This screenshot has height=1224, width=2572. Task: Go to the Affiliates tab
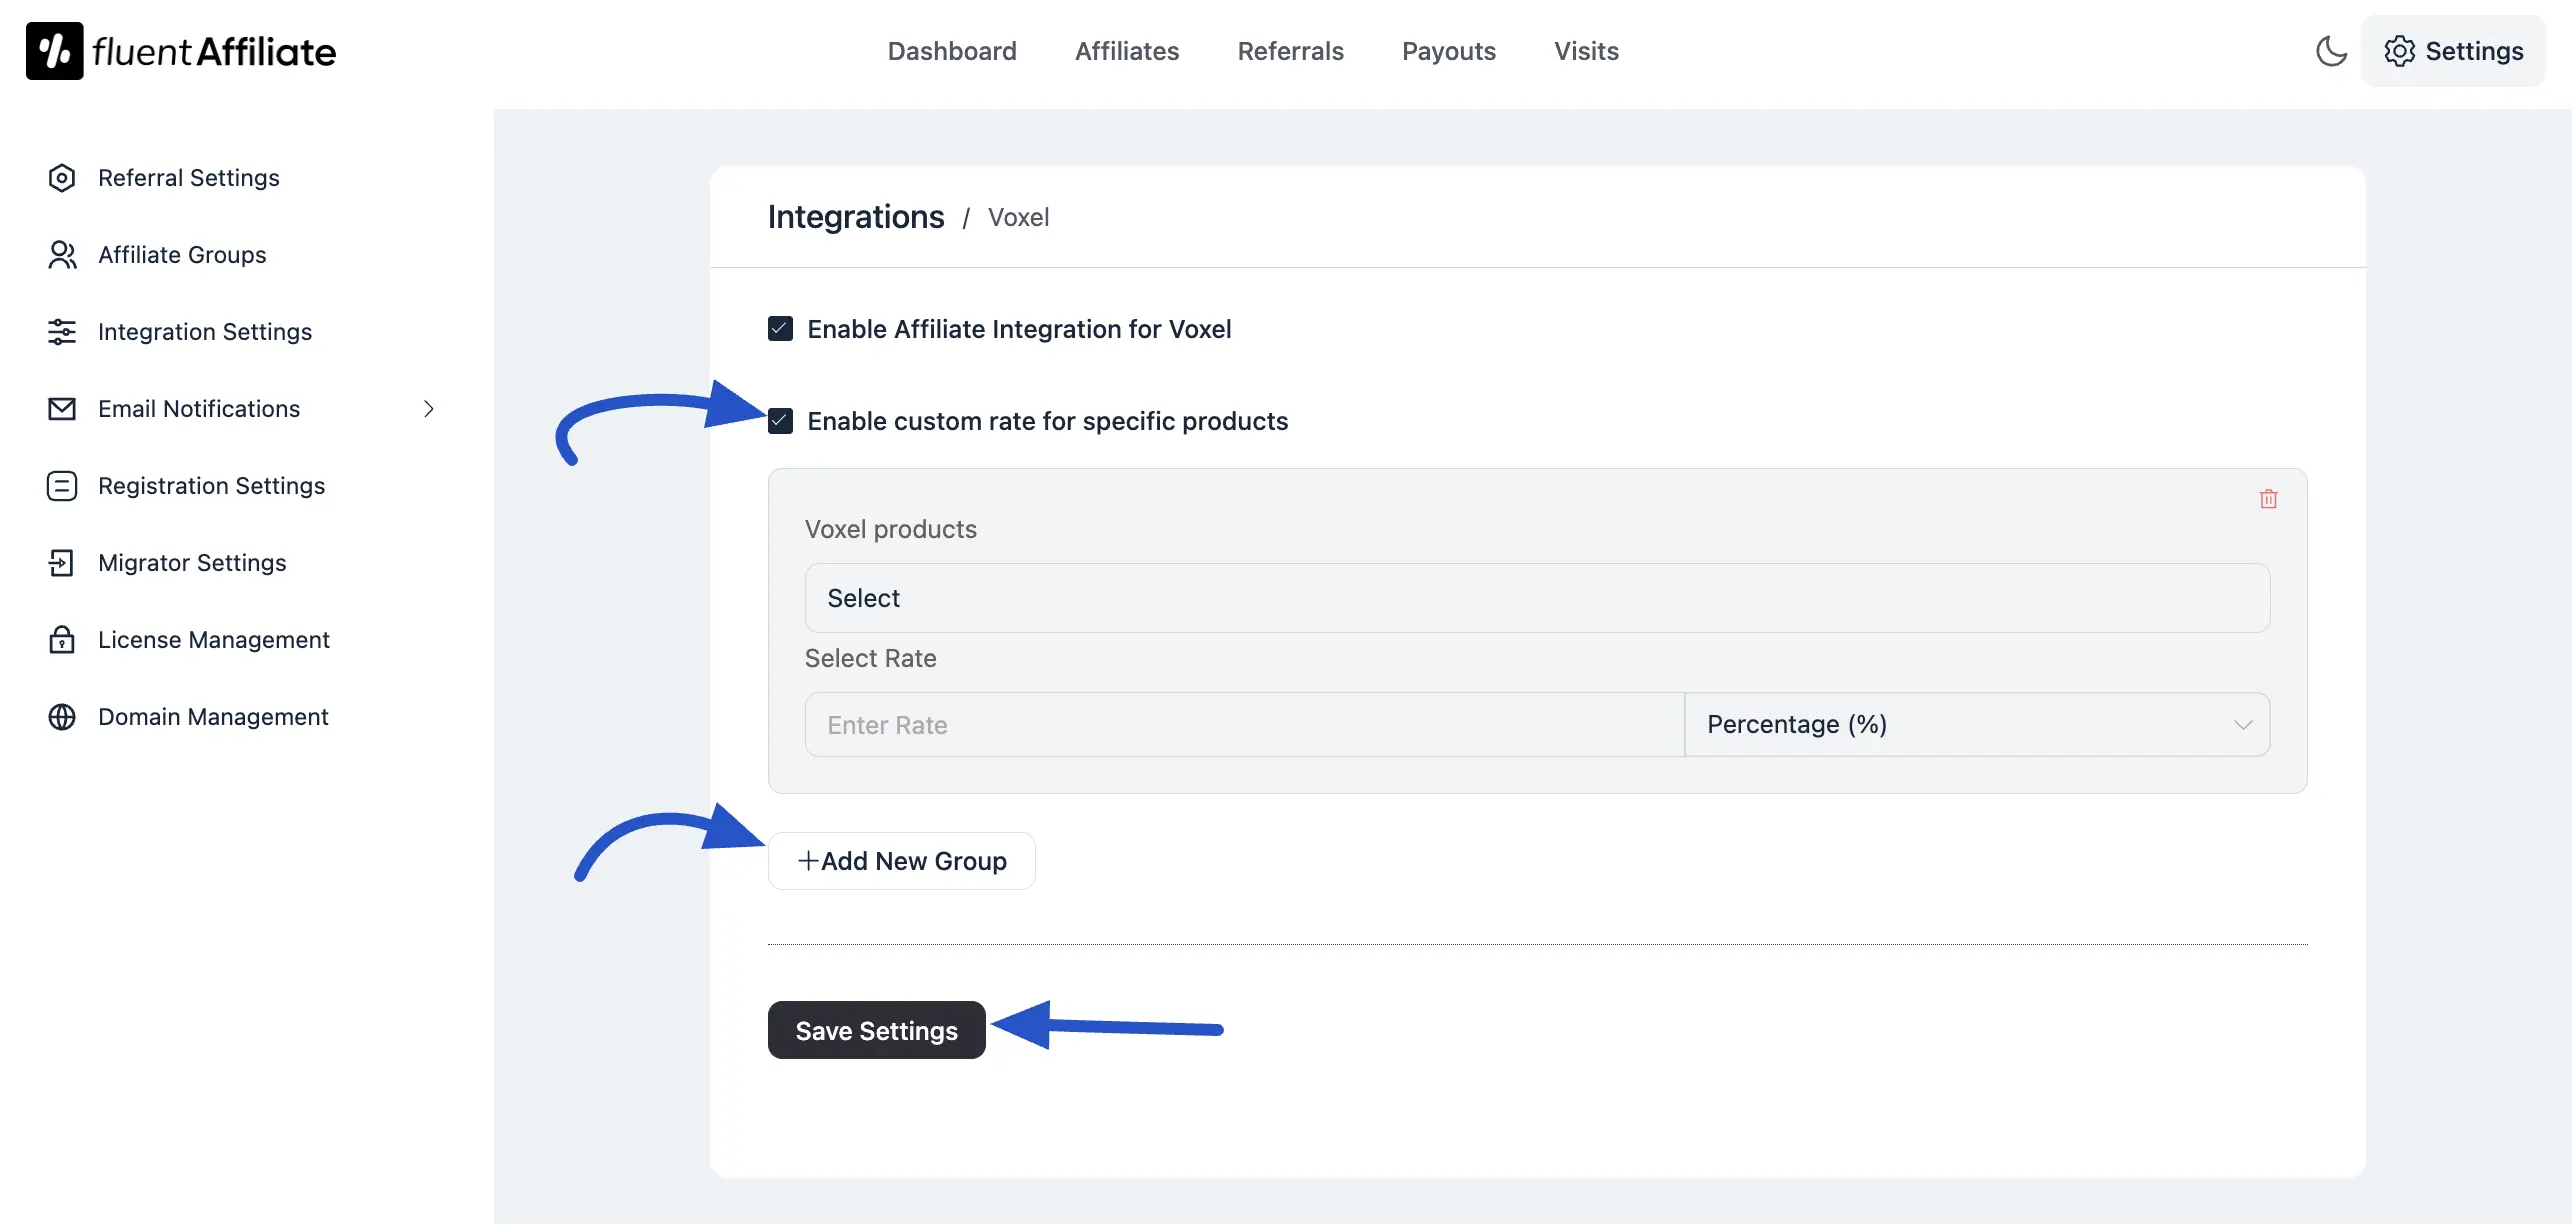pos(1127,51)
